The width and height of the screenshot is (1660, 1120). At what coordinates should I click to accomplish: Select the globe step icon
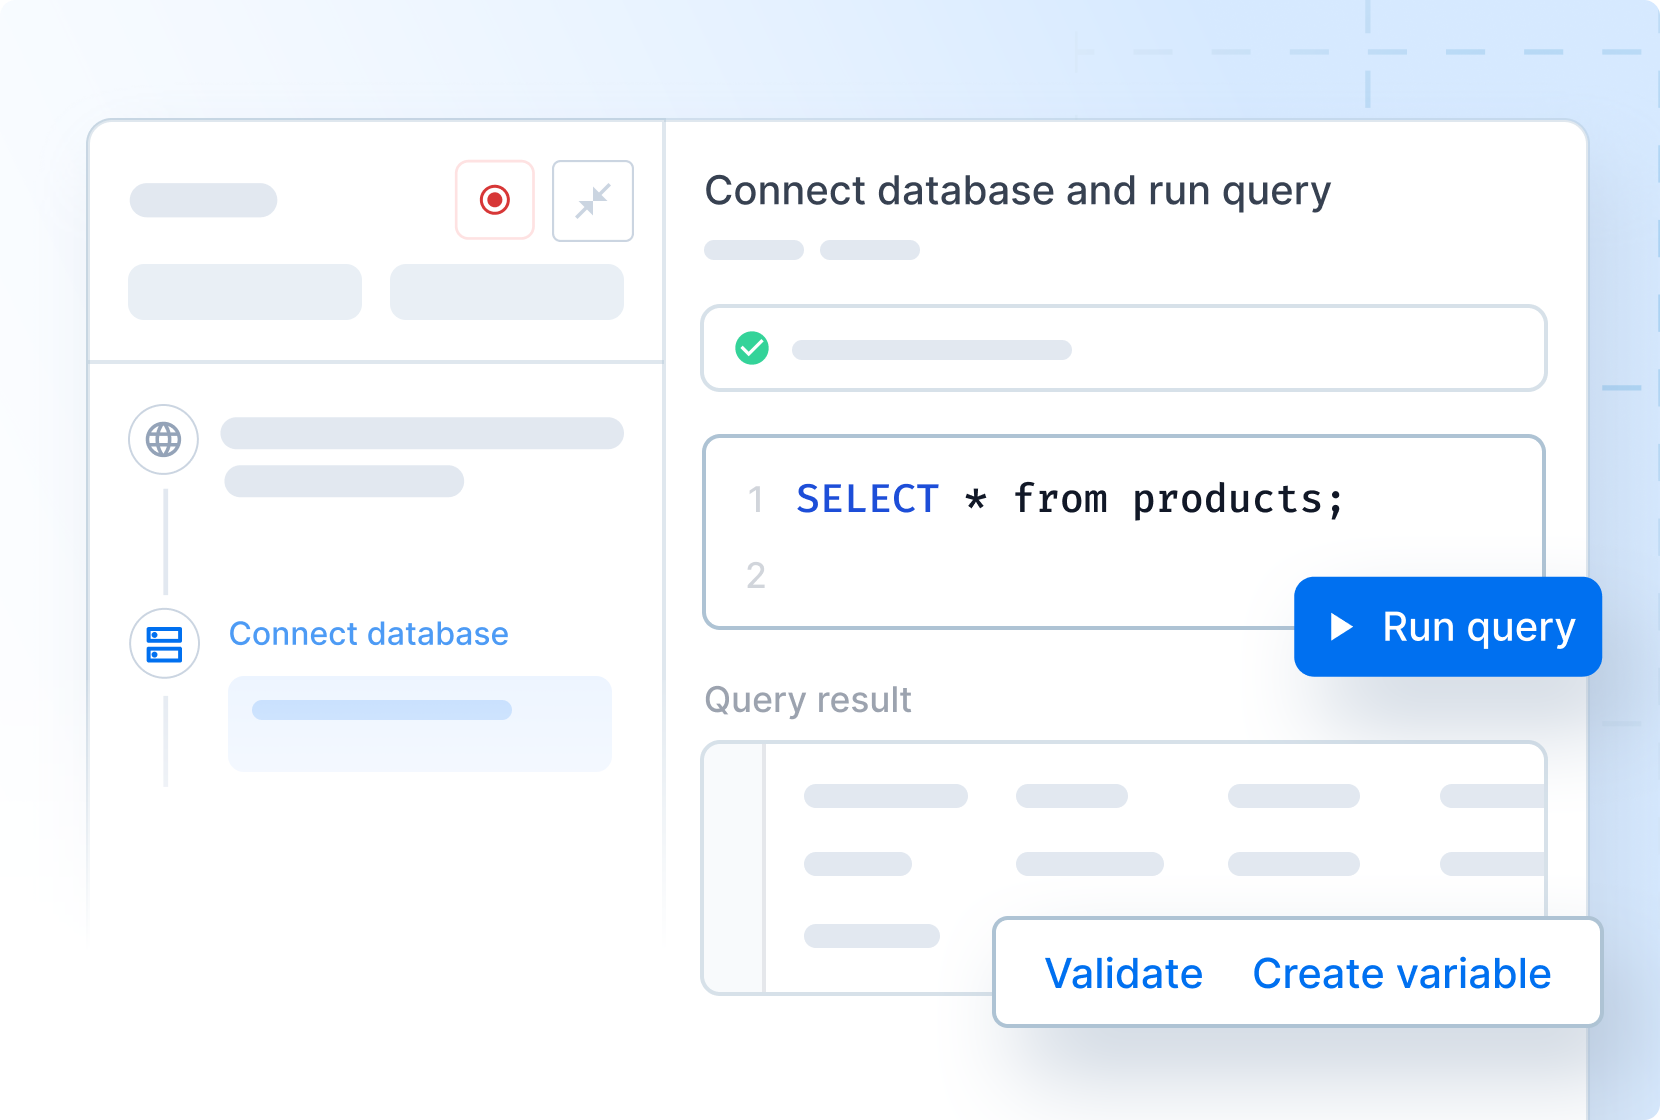pyautogui.click(x=164, y=439)
